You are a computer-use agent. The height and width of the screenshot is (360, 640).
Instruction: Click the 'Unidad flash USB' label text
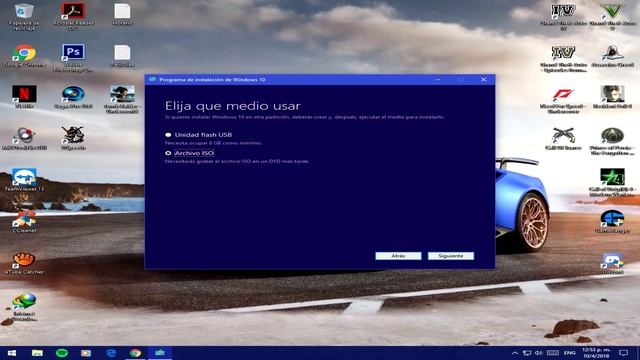203,135
